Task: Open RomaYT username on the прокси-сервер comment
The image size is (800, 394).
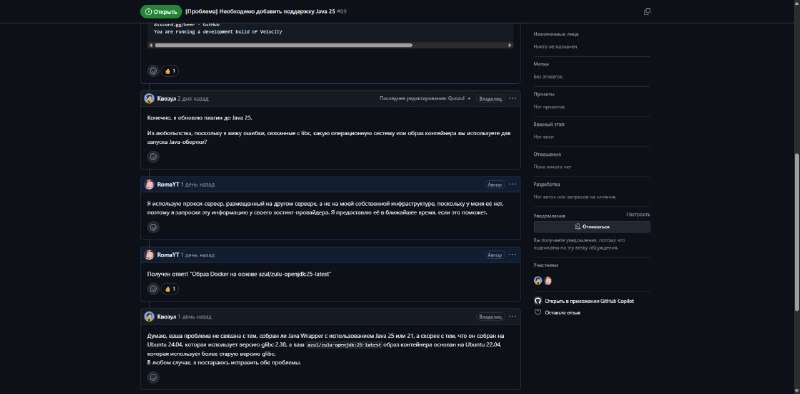Action: pos(168,184)
